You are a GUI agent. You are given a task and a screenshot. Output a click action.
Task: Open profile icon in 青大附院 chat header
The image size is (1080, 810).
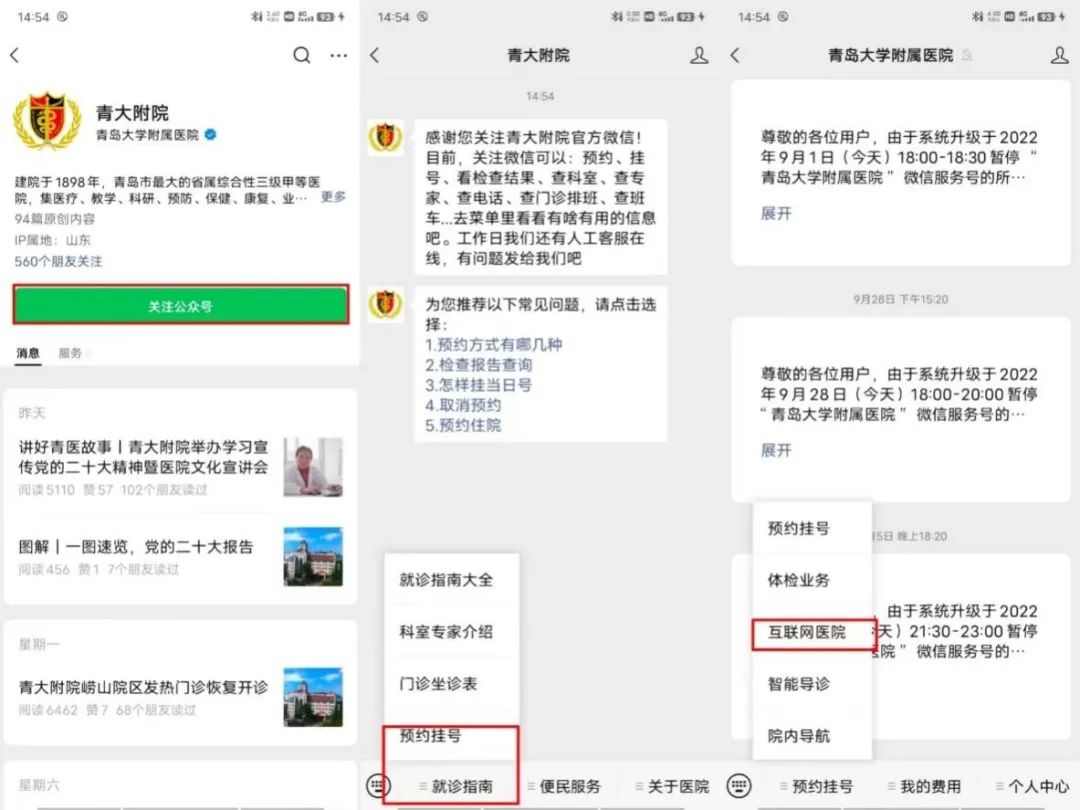tap(699, 56)
